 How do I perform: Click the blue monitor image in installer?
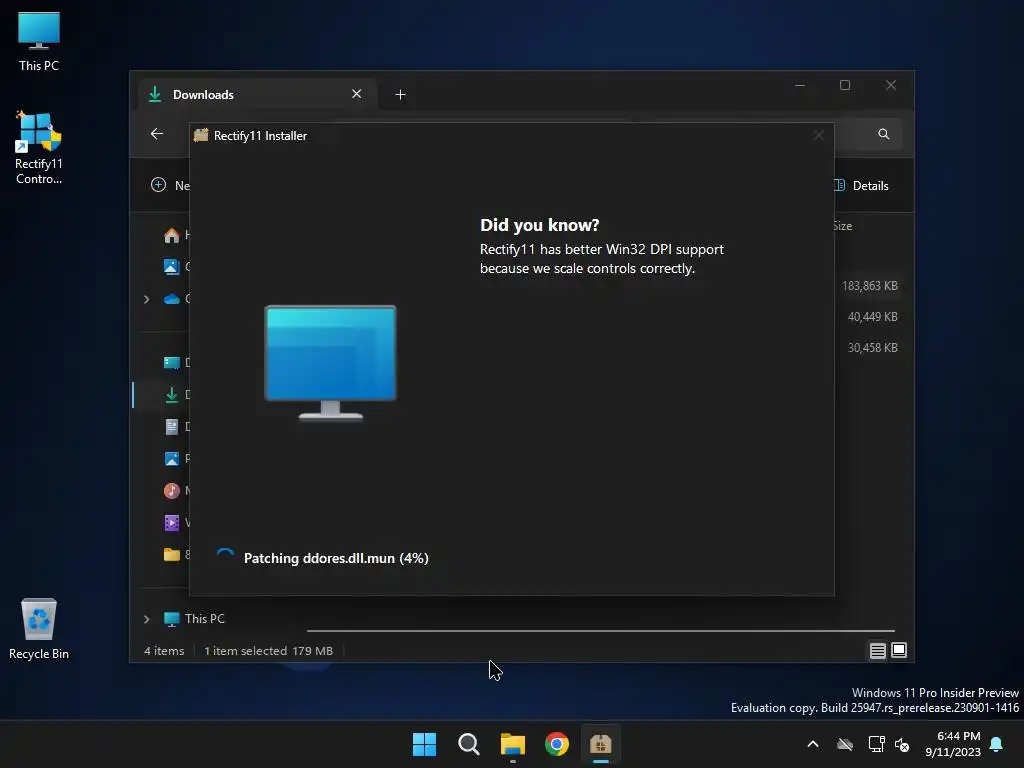(330, 362)
